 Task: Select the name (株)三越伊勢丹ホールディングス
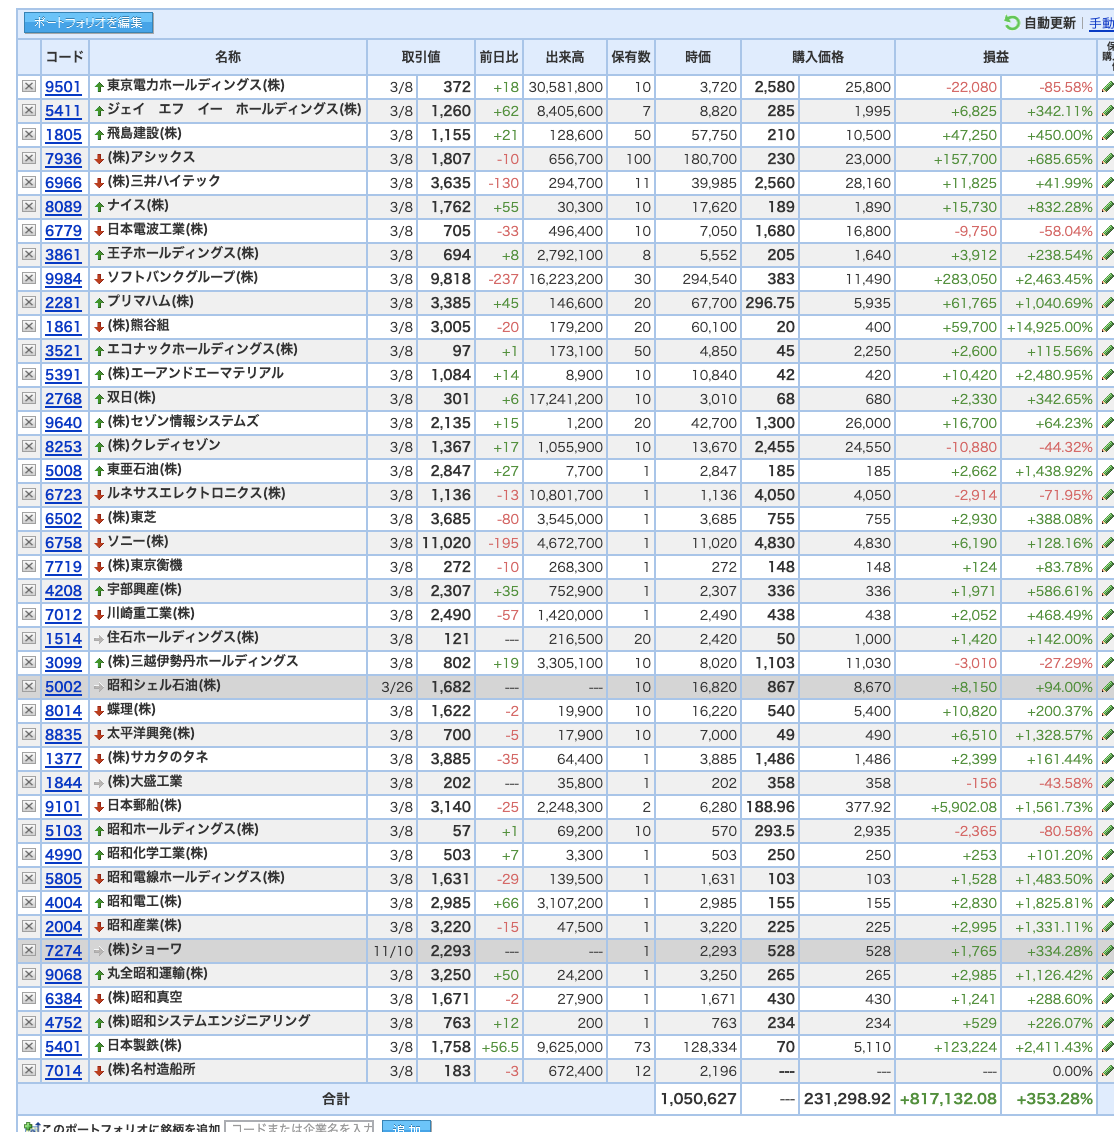point(202,661)
